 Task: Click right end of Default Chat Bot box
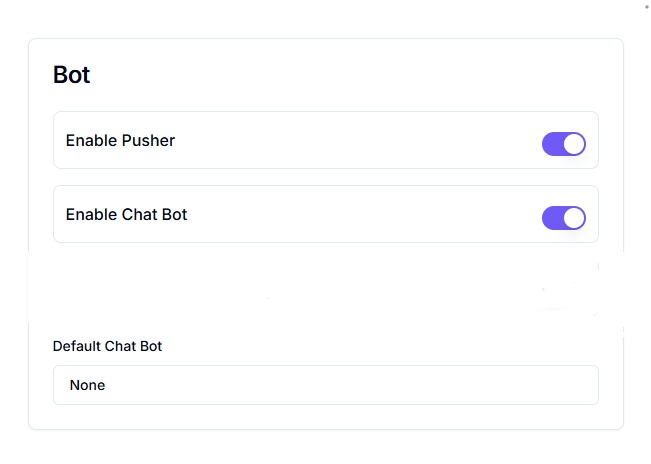click(x=580, y=385)
